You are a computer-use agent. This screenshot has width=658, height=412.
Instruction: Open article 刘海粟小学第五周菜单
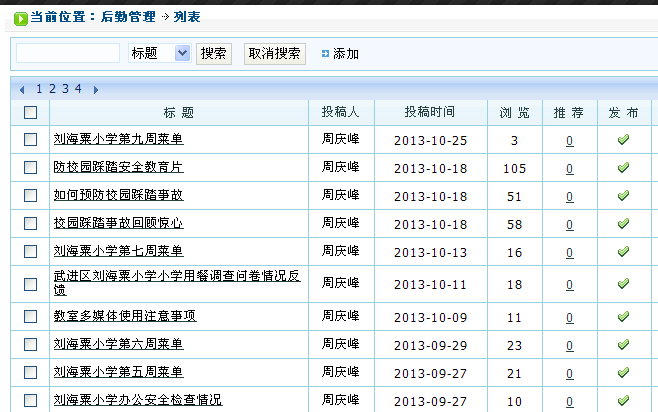[118, 372]
